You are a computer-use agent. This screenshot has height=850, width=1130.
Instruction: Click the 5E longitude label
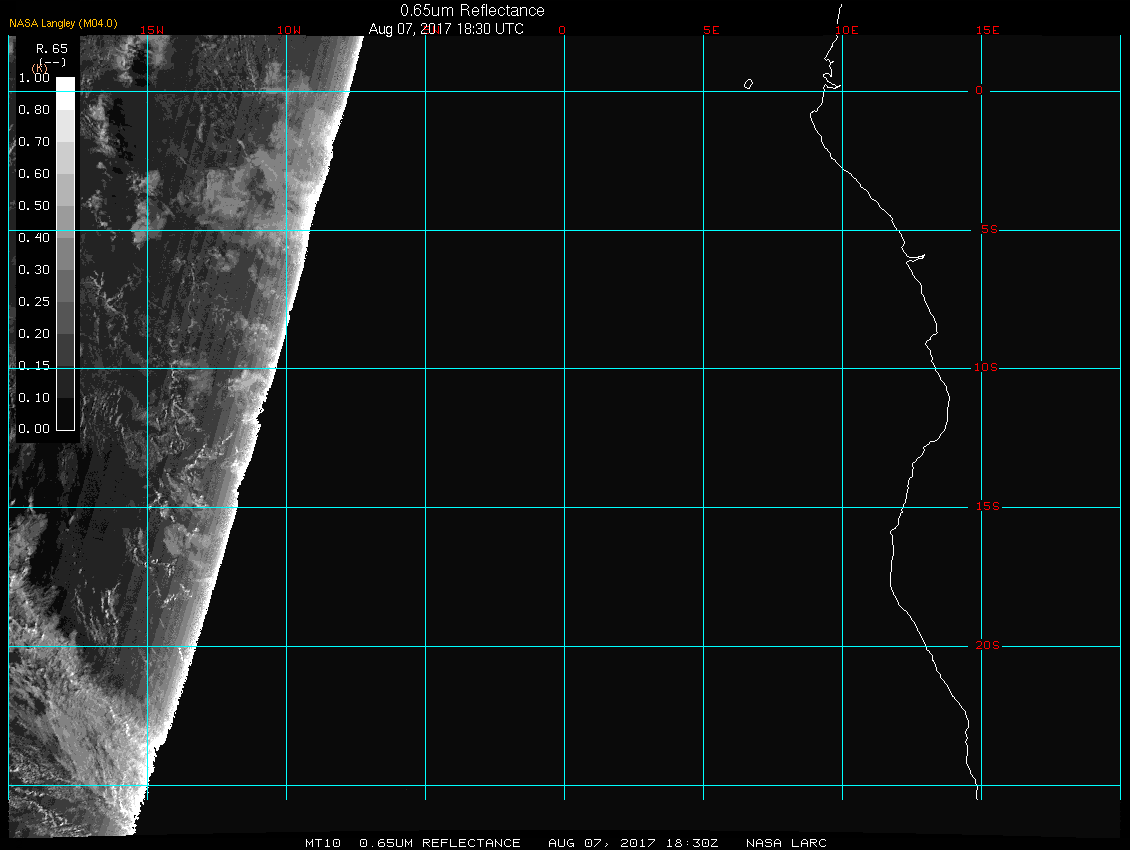[x=711, y=30]
